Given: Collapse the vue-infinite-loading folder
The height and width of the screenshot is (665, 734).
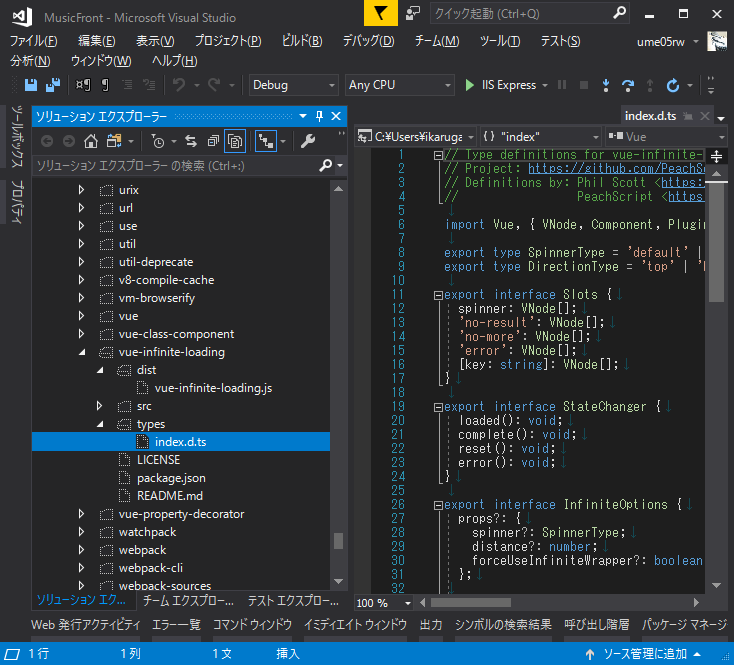Looking at the screenshot, I should [81, 352].
